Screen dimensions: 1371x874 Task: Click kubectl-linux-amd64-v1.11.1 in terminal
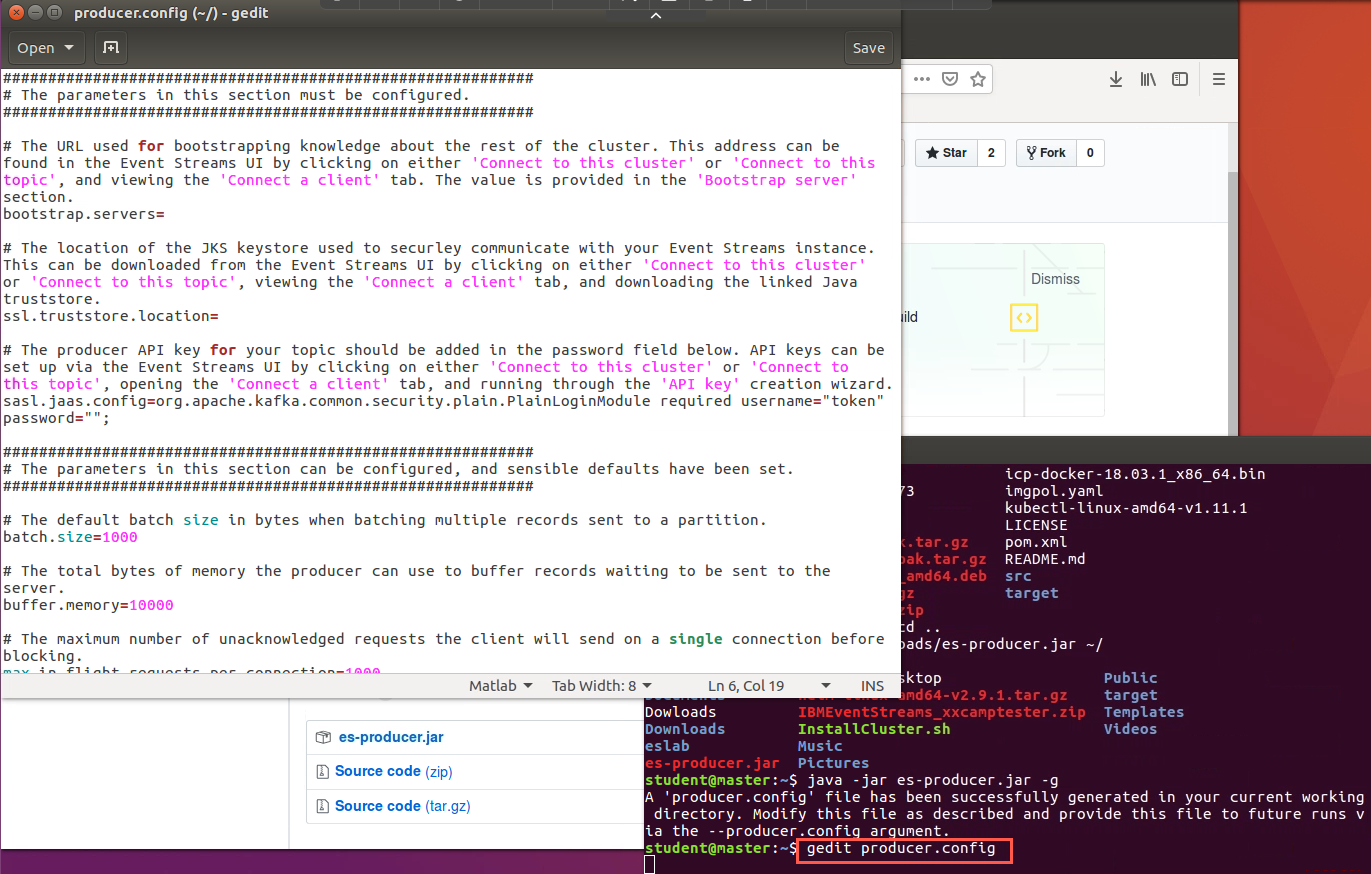point(1126,508)
